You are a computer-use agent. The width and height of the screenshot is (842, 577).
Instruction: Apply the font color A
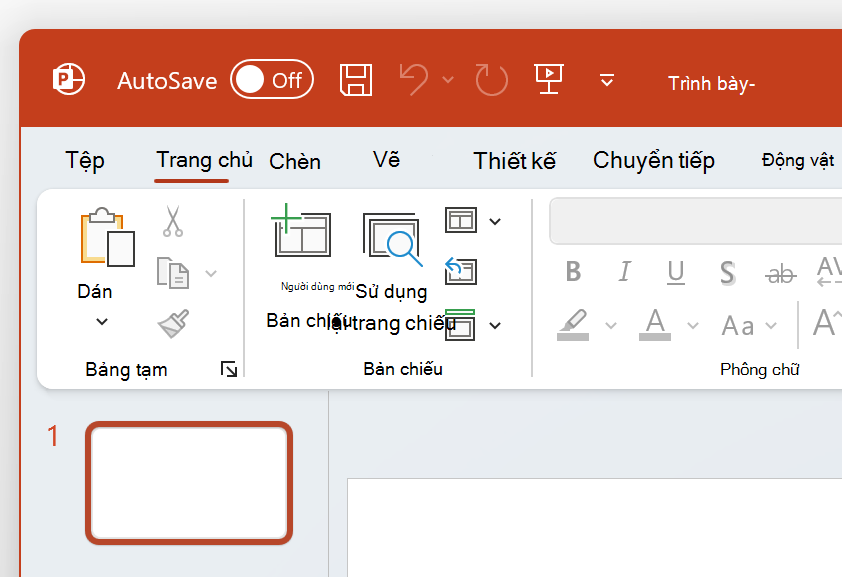655,325
